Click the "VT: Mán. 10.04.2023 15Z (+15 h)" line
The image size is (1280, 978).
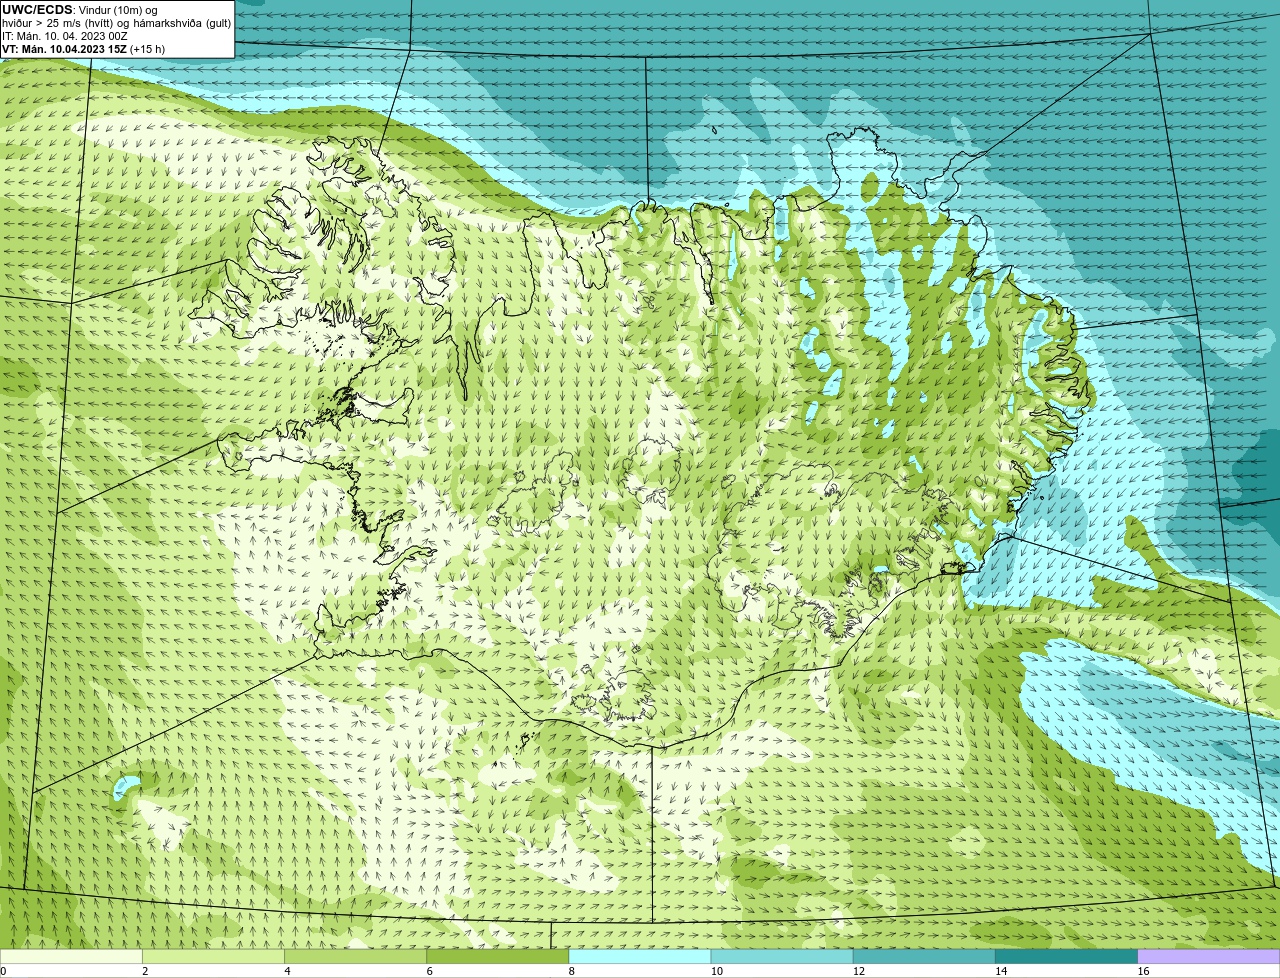(x=83, y=49)
